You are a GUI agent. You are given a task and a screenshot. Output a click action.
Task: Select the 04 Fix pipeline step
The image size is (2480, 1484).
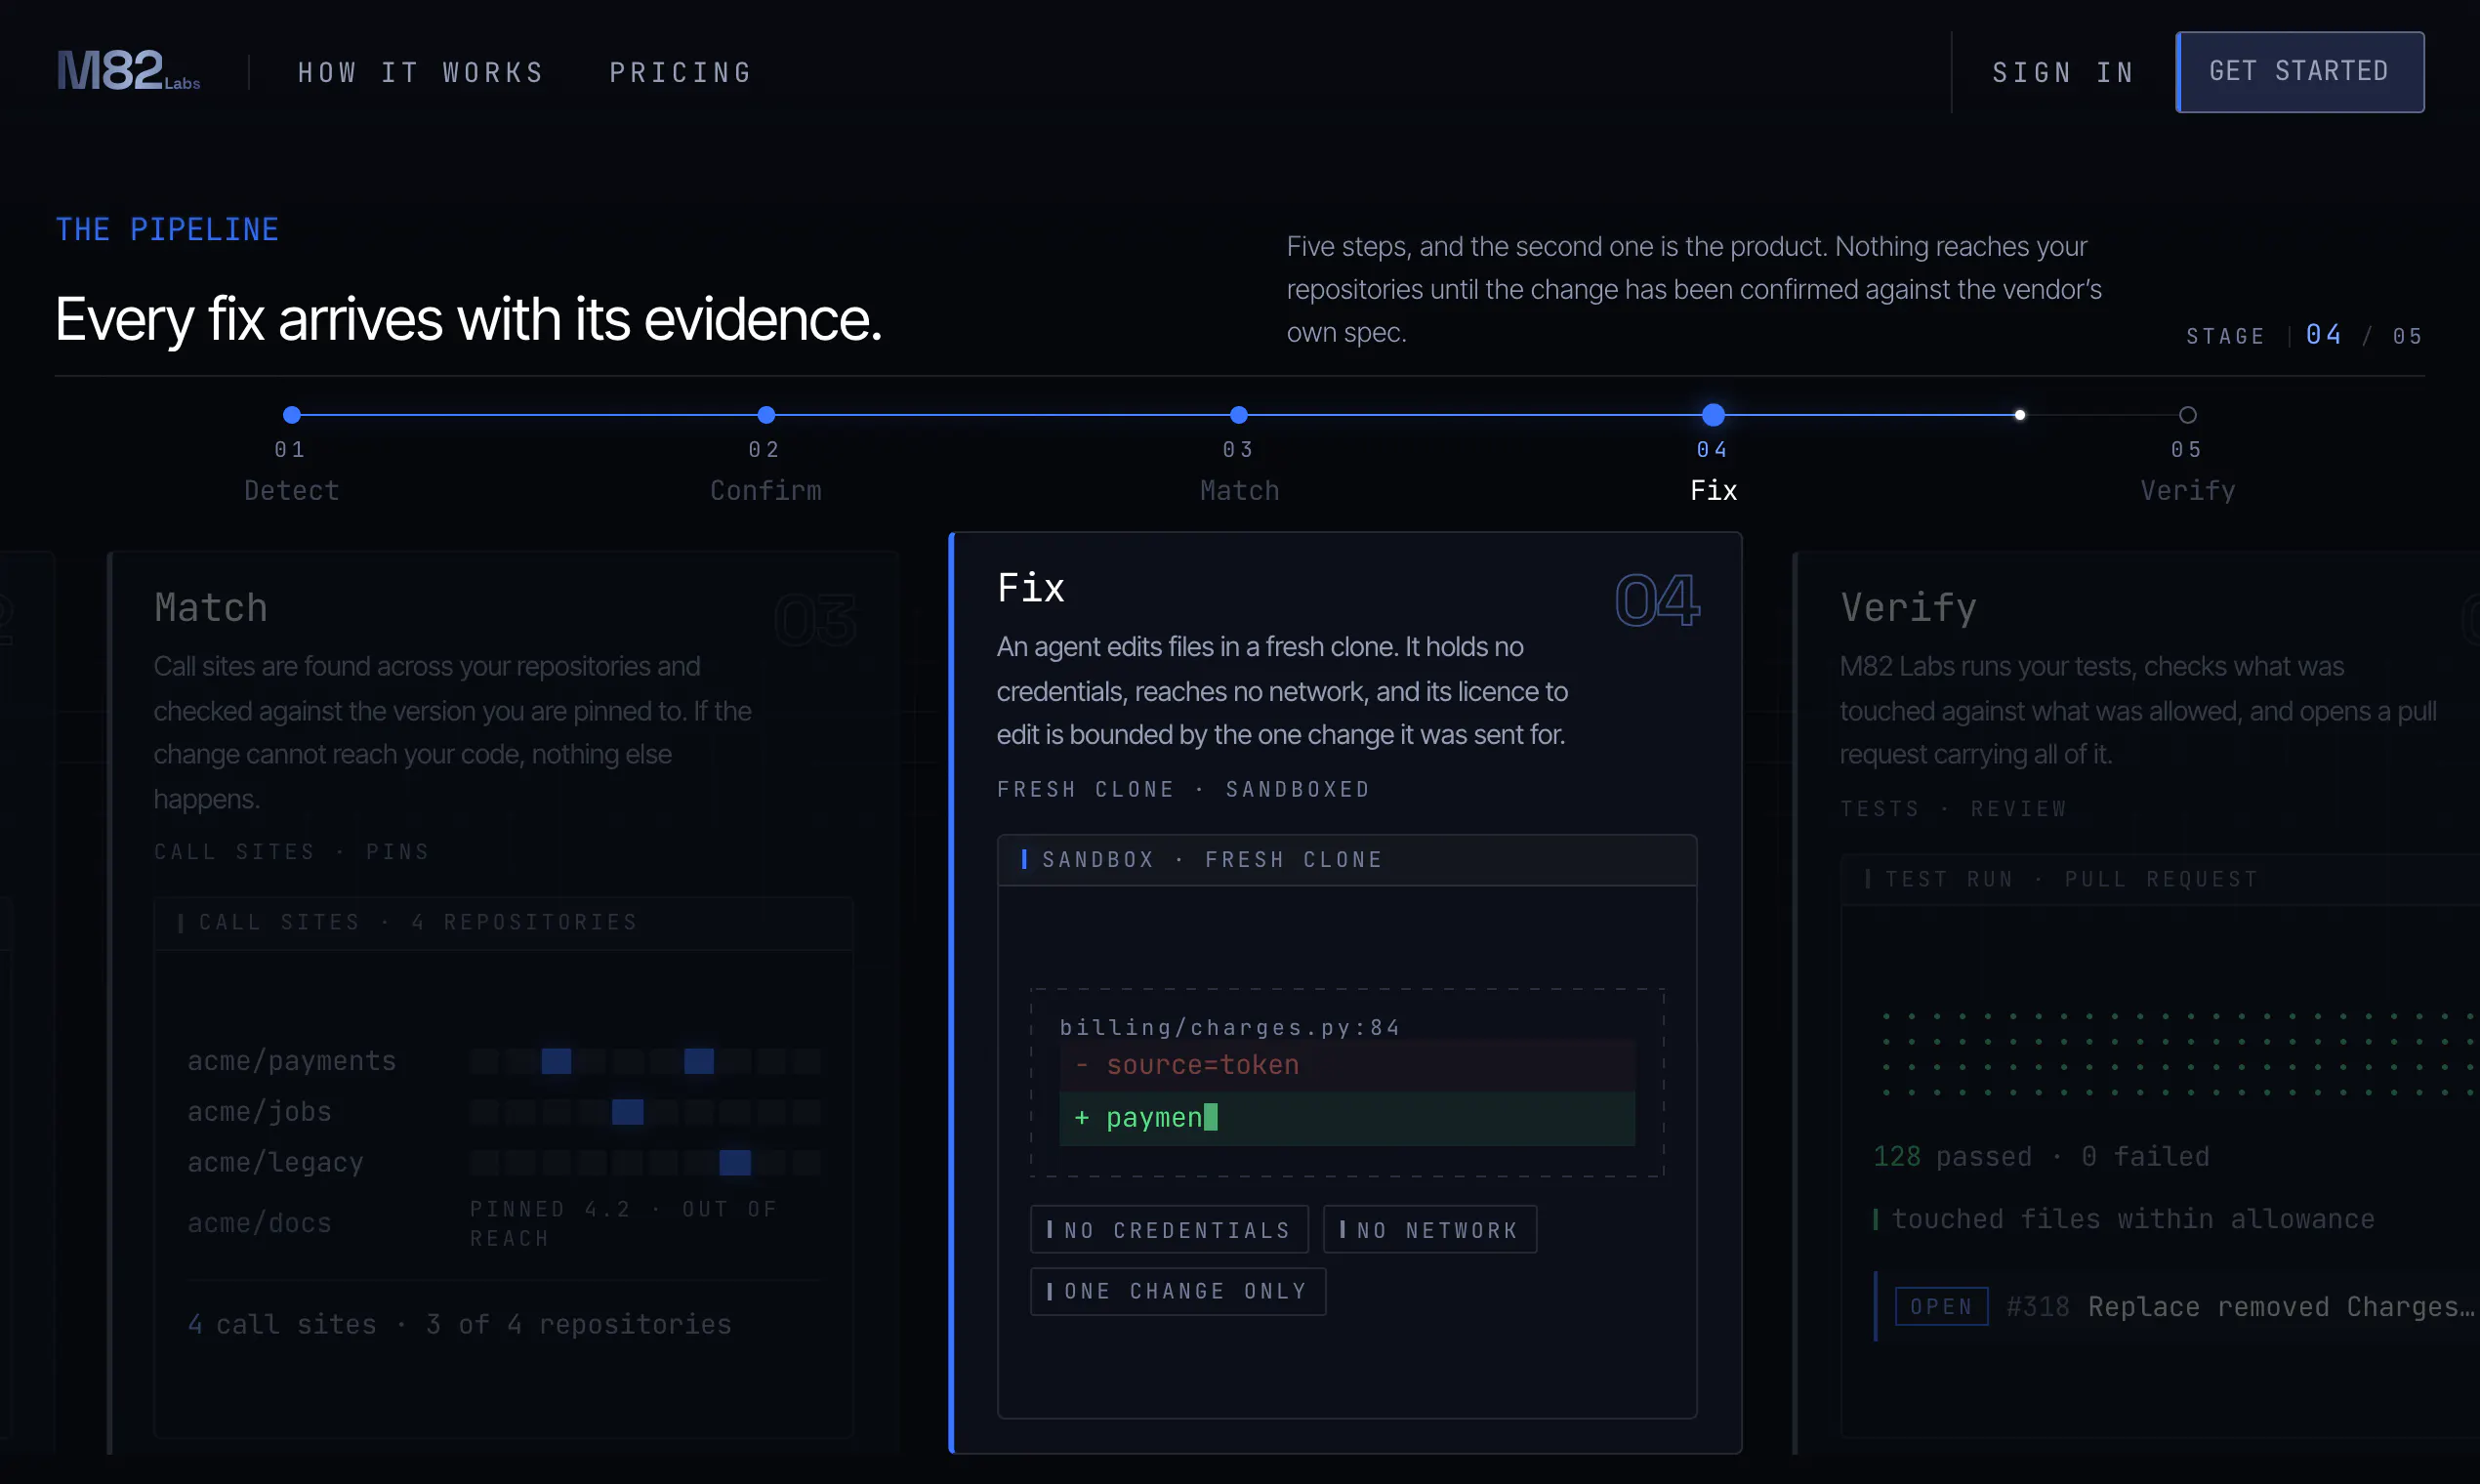pyautogui.click(x=1713, y=455)
